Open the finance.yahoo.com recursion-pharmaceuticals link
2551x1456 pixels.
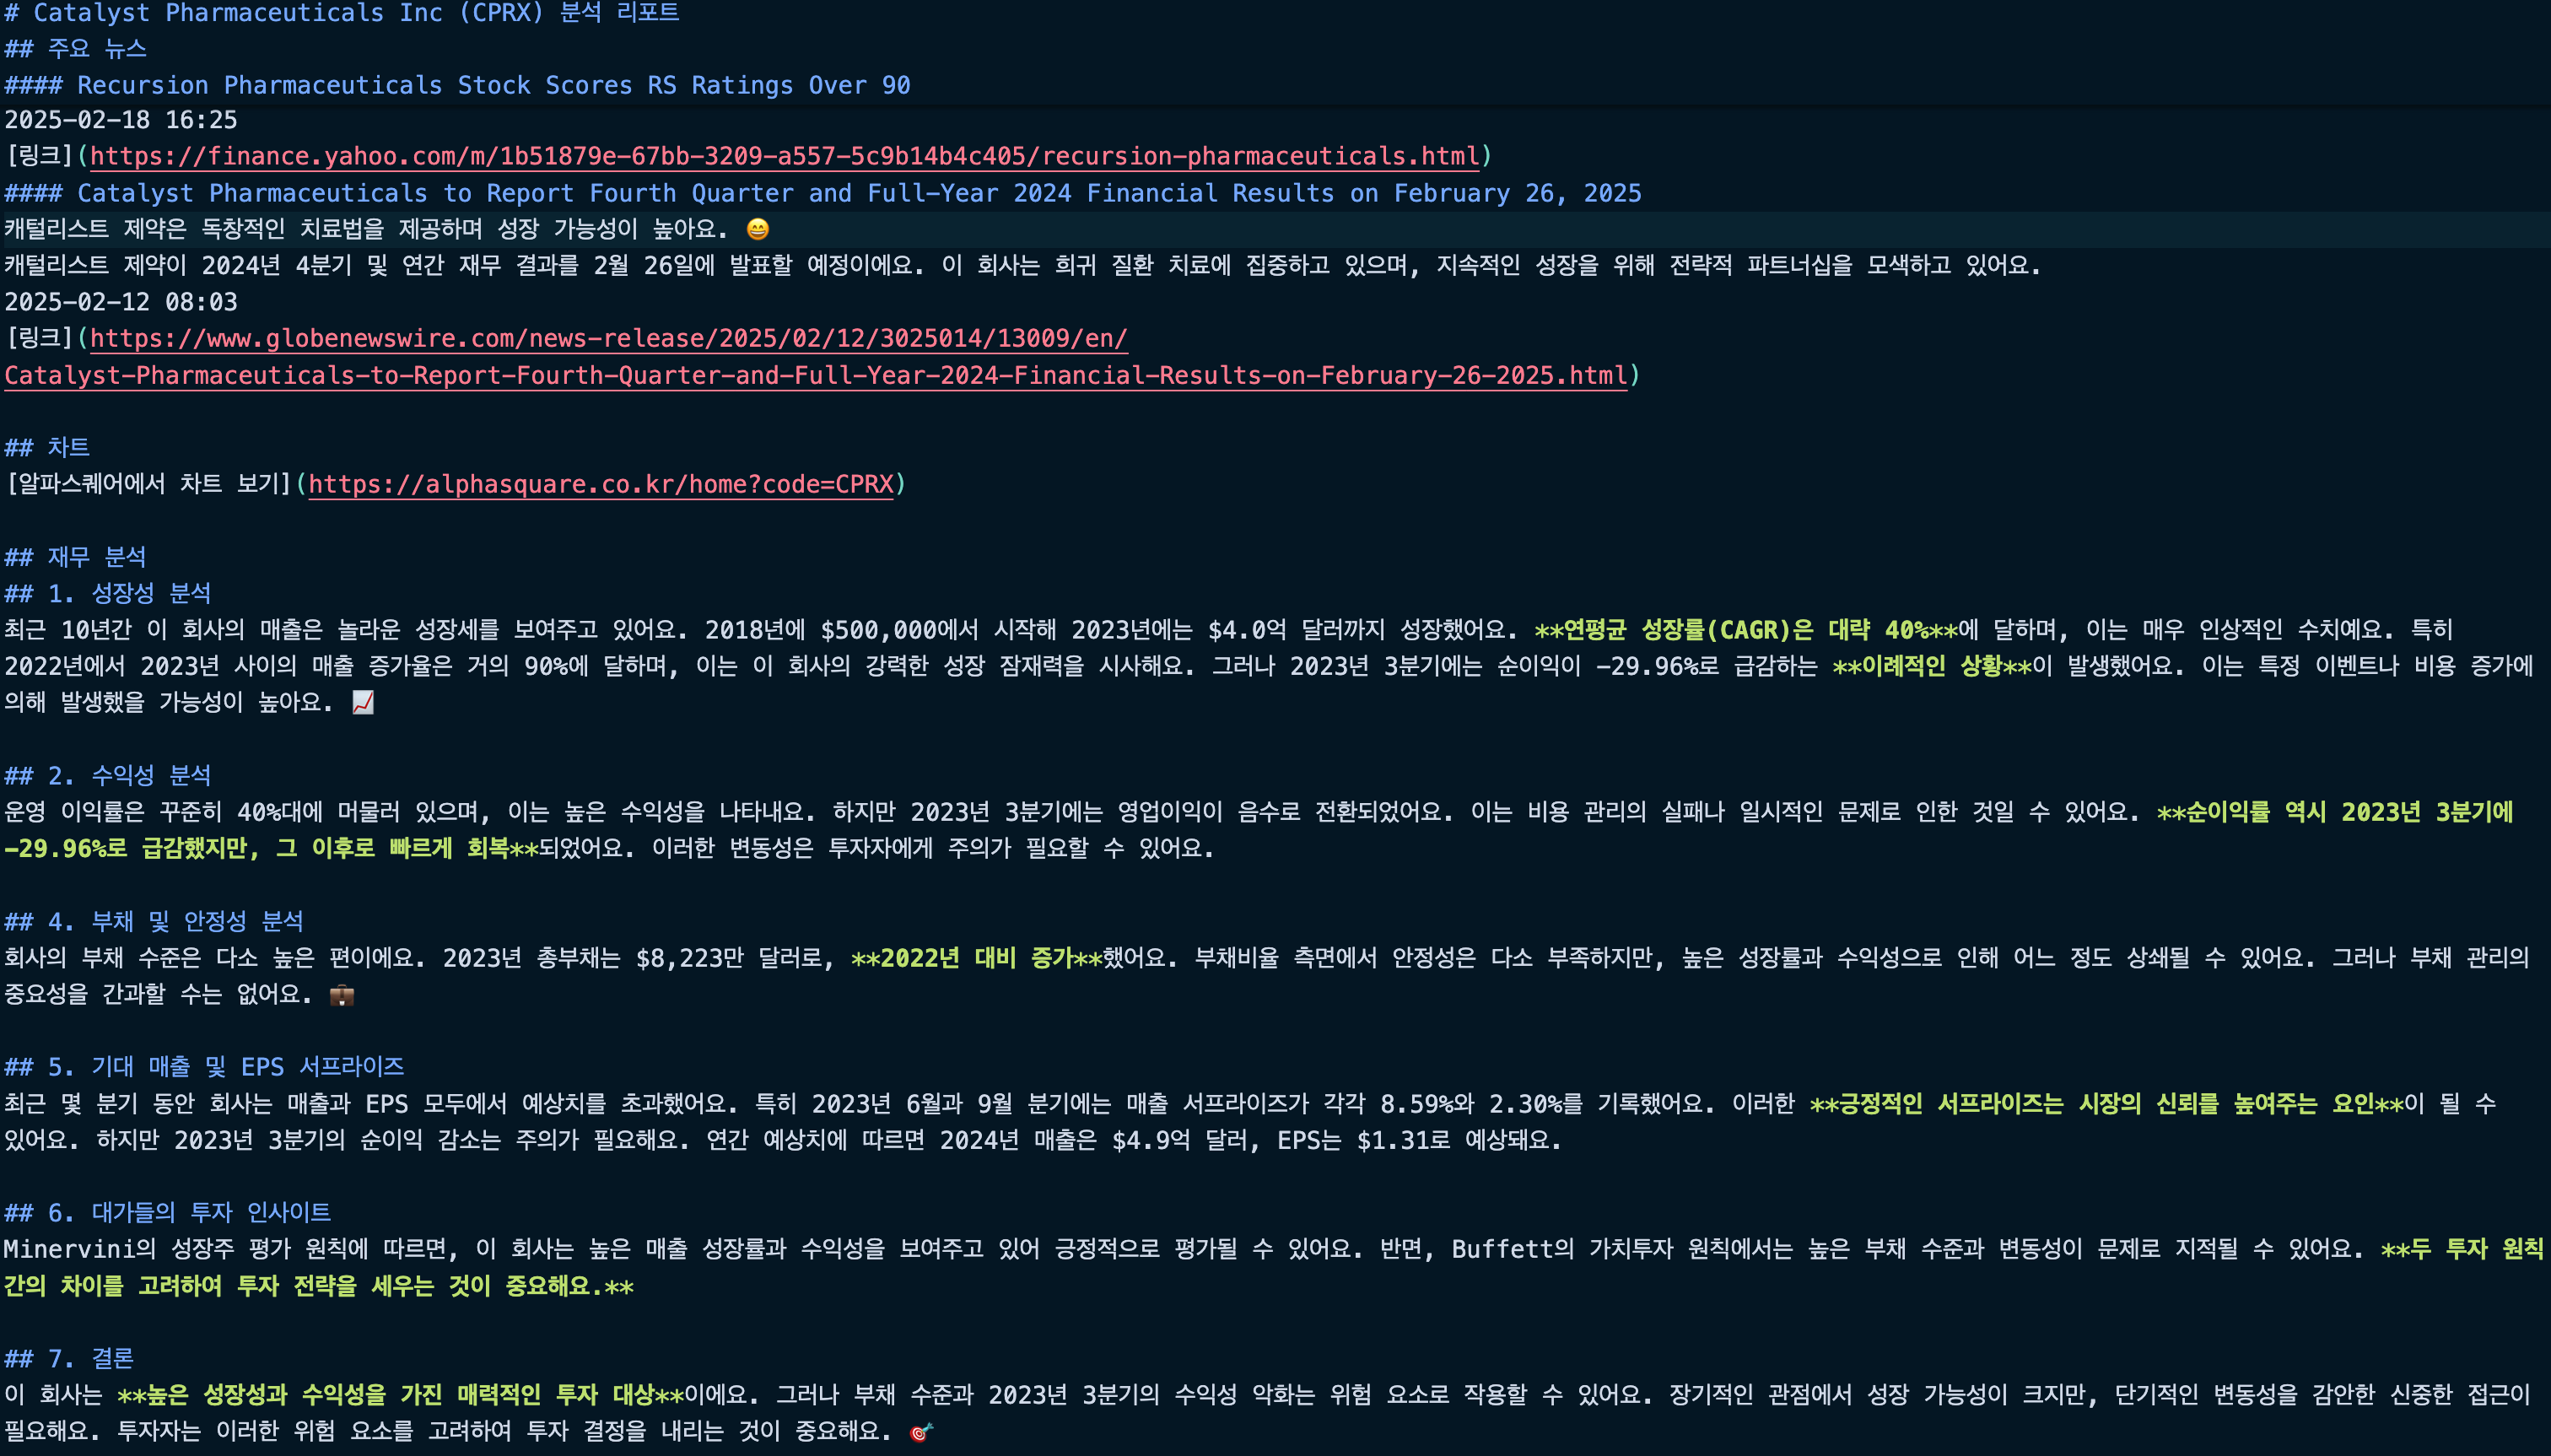click(x=784, y=156)
